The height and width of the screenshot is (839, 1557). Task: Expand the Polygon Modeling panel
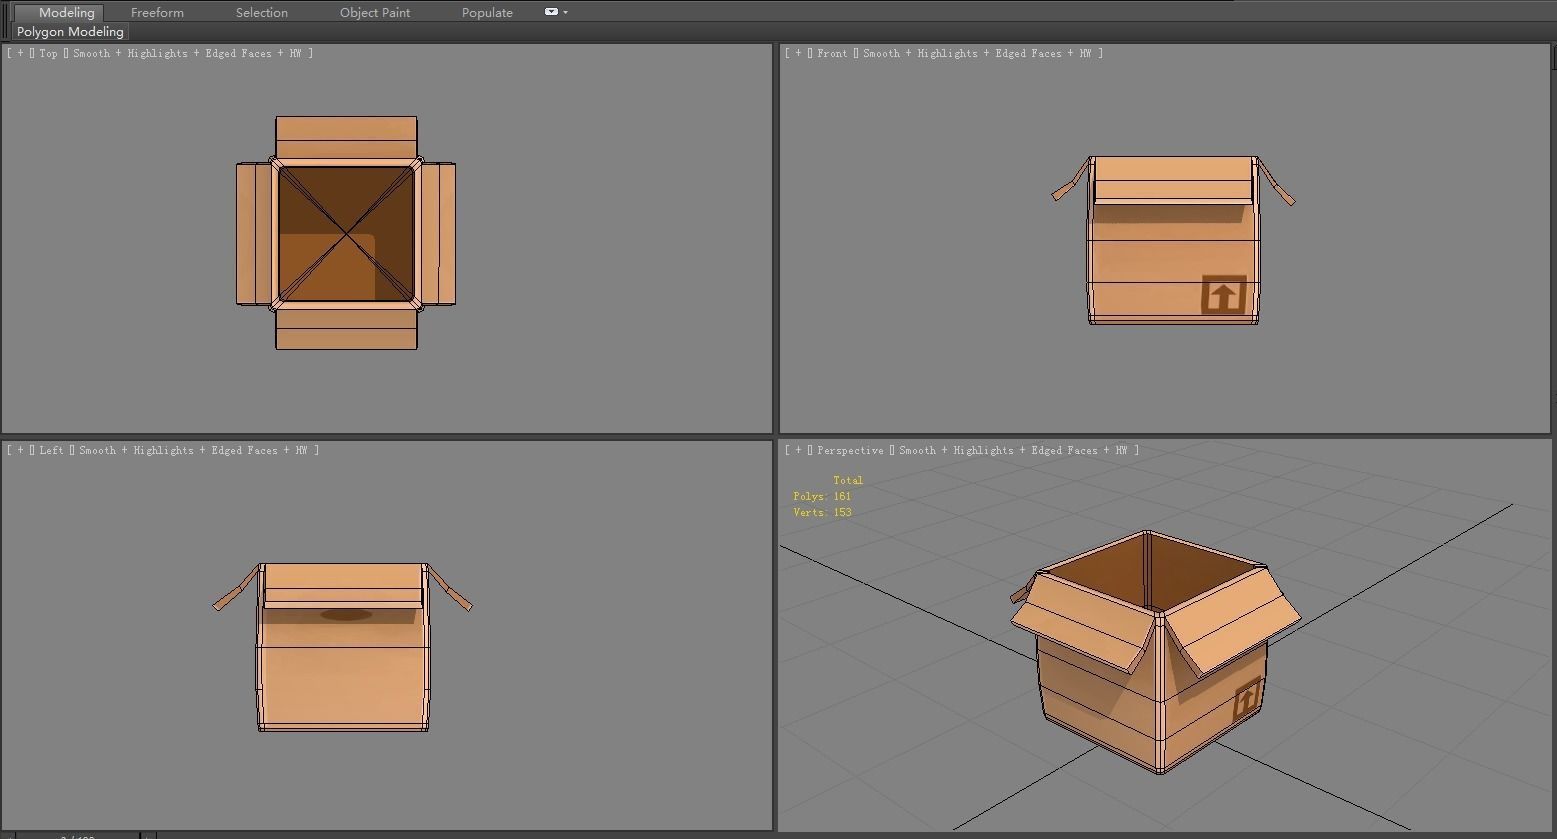70,32
